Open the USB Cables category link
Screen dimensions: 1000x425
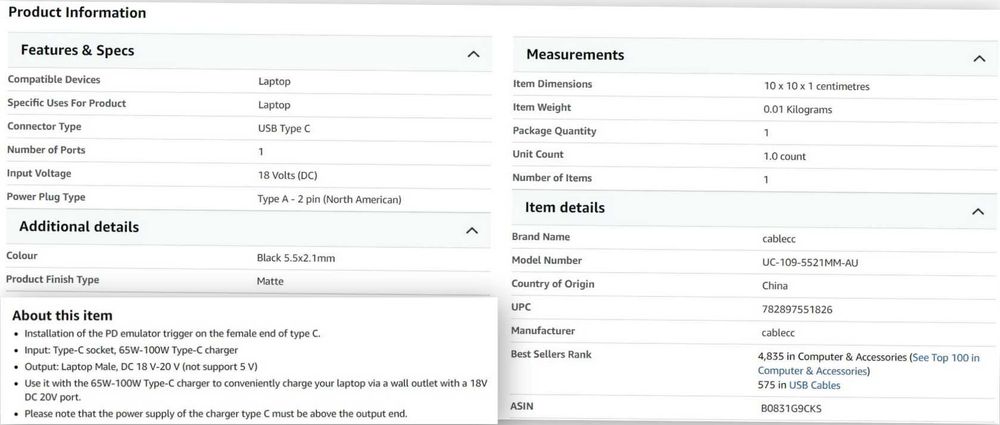[814, 385]
